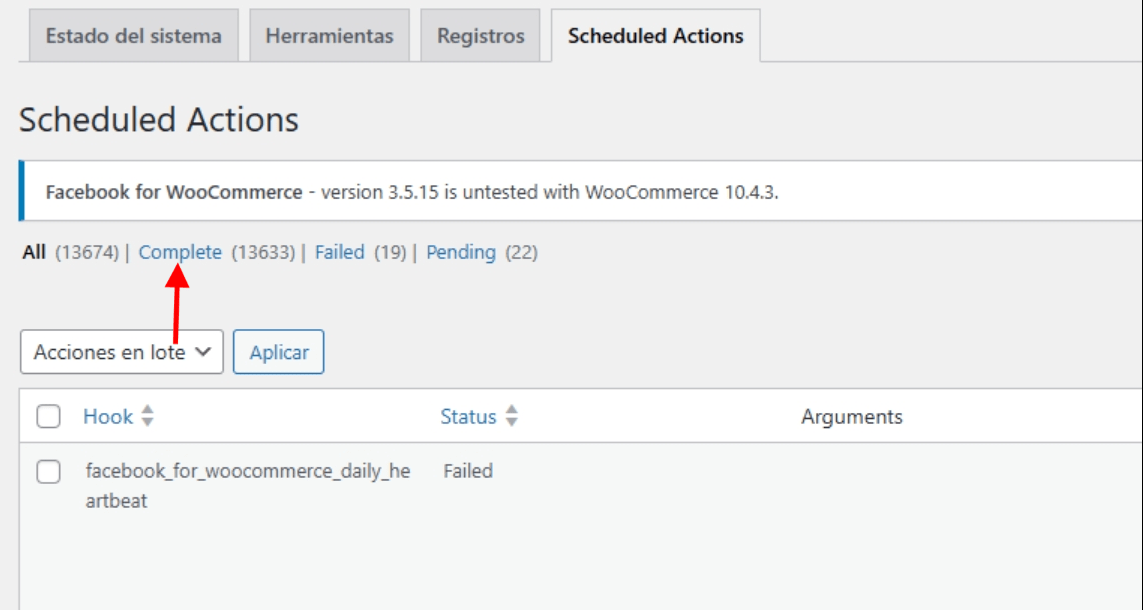The image size is (1143, 610).
Task: View Pending actions filter
Action: pos(461,253)
